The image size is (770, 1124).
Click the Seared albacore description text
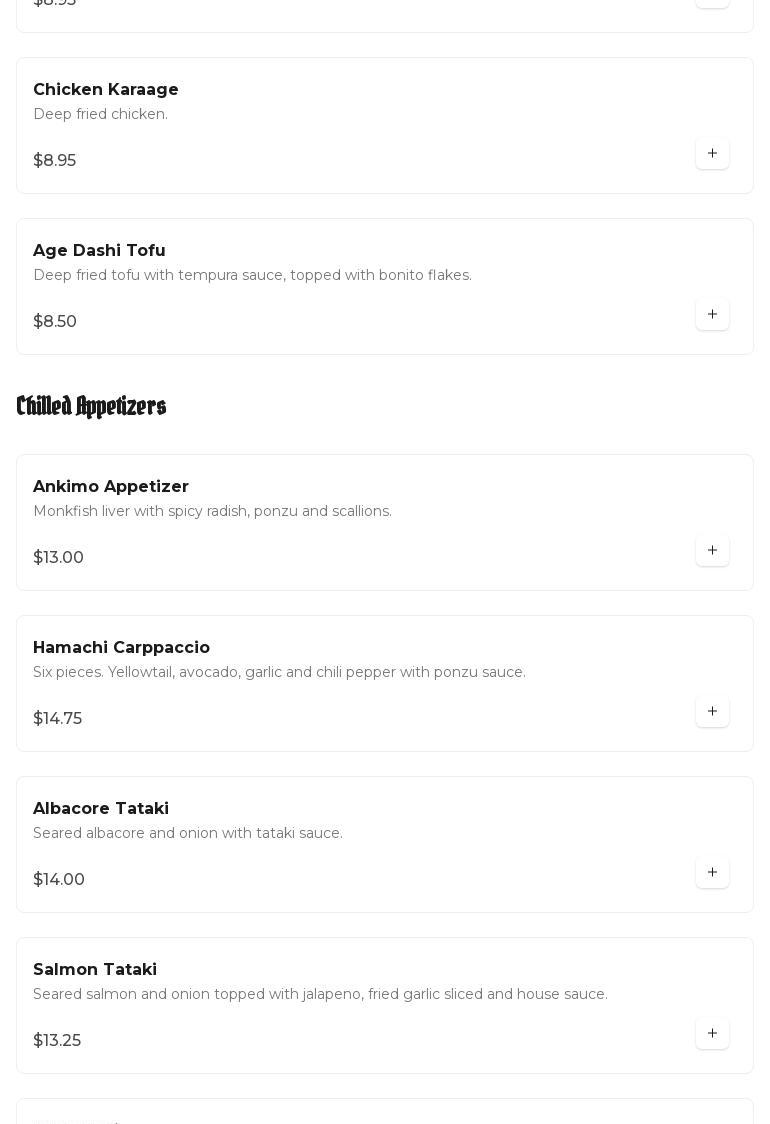click(x=188, y=834)
